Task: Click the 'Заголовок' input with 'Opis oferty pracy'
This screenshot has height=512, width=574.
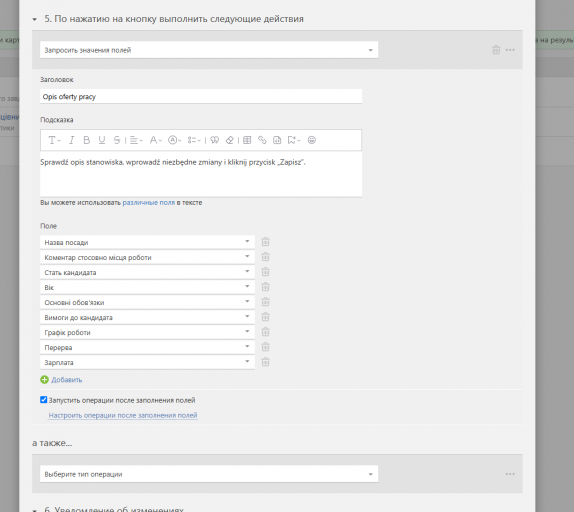Action: pyautogui.click(x=201, y=97)
